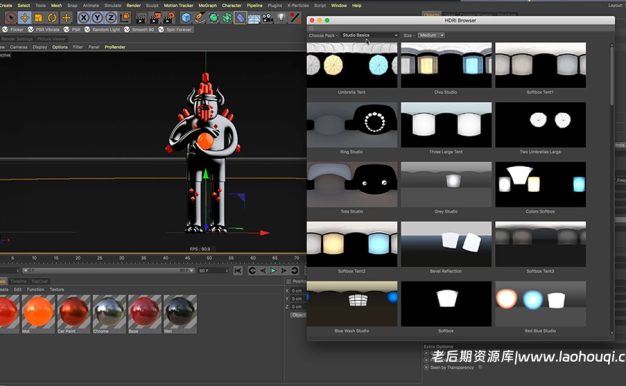Select the orange Mat material swatch

38,314
